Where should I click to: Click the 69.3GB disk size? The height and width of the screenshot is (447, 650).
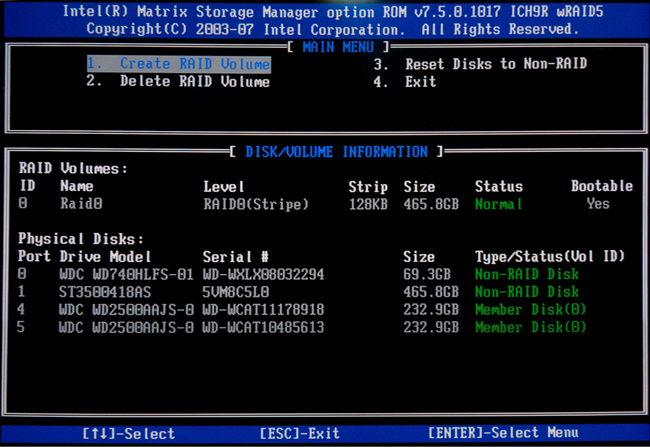pyautogui.click(x=427, y=274)
